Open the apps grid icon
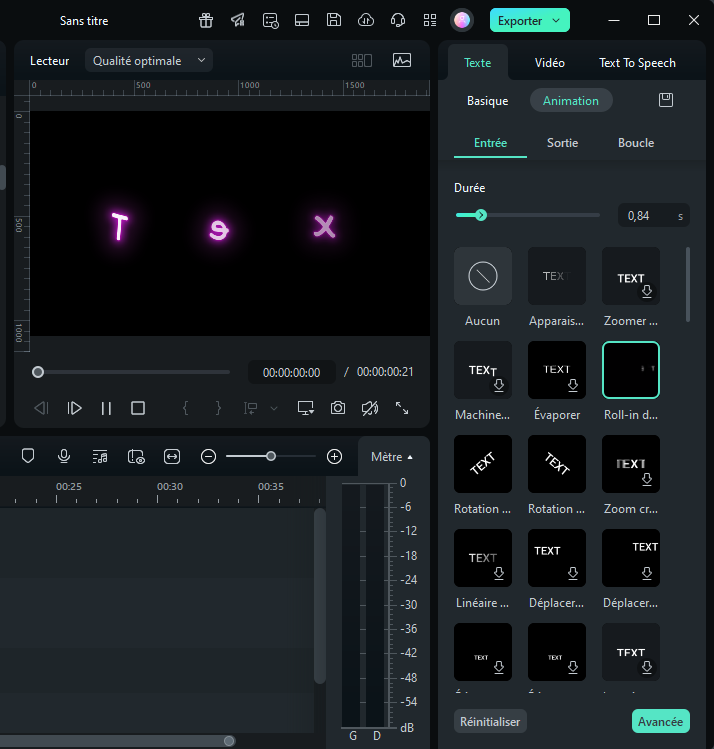The width and height of the screenshot is (714, 749). point(430,20)
